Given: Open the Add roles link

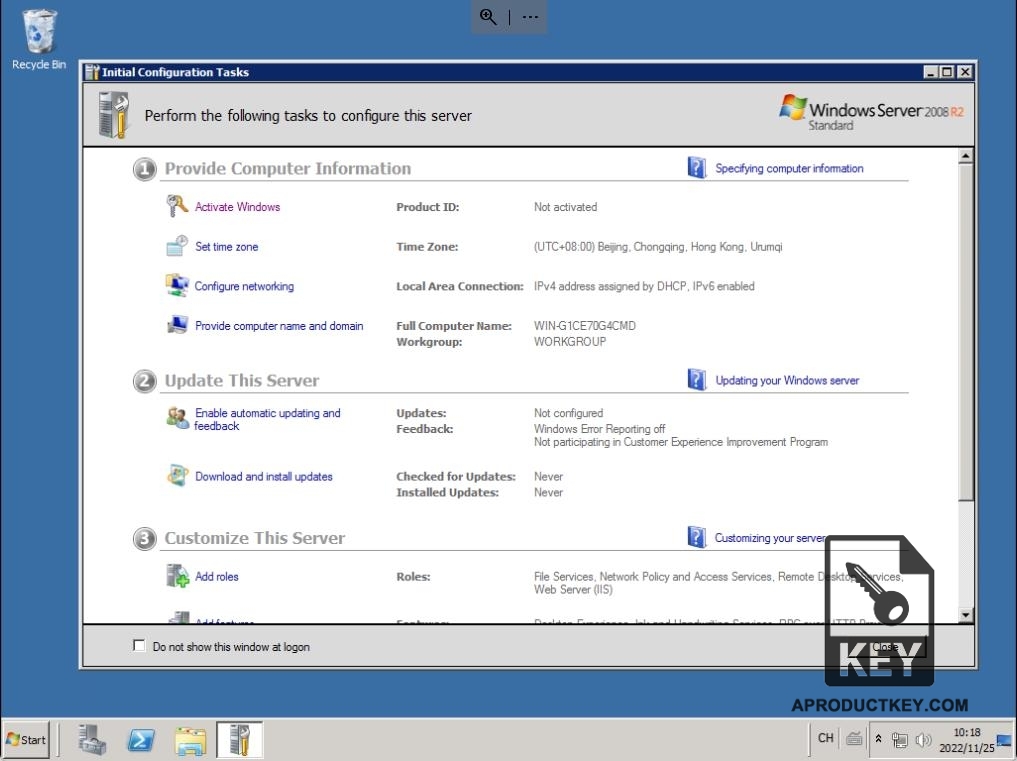Looking at the screenshot, I should (x=217, y=576).
